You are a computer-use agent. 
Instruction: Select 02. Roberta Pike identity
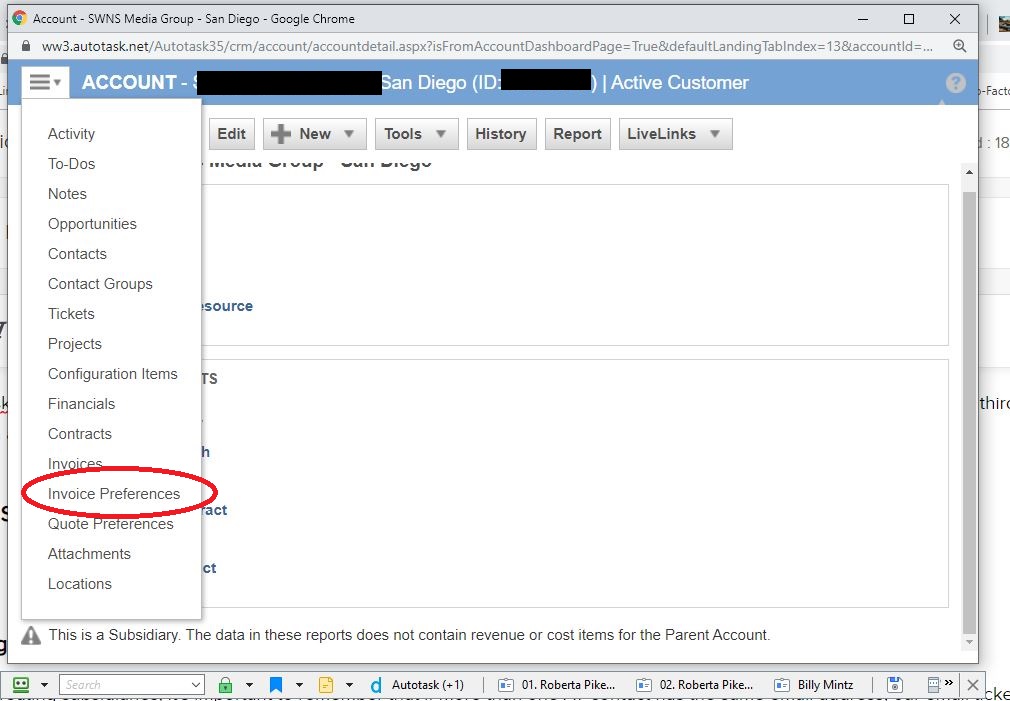[694, 684]
